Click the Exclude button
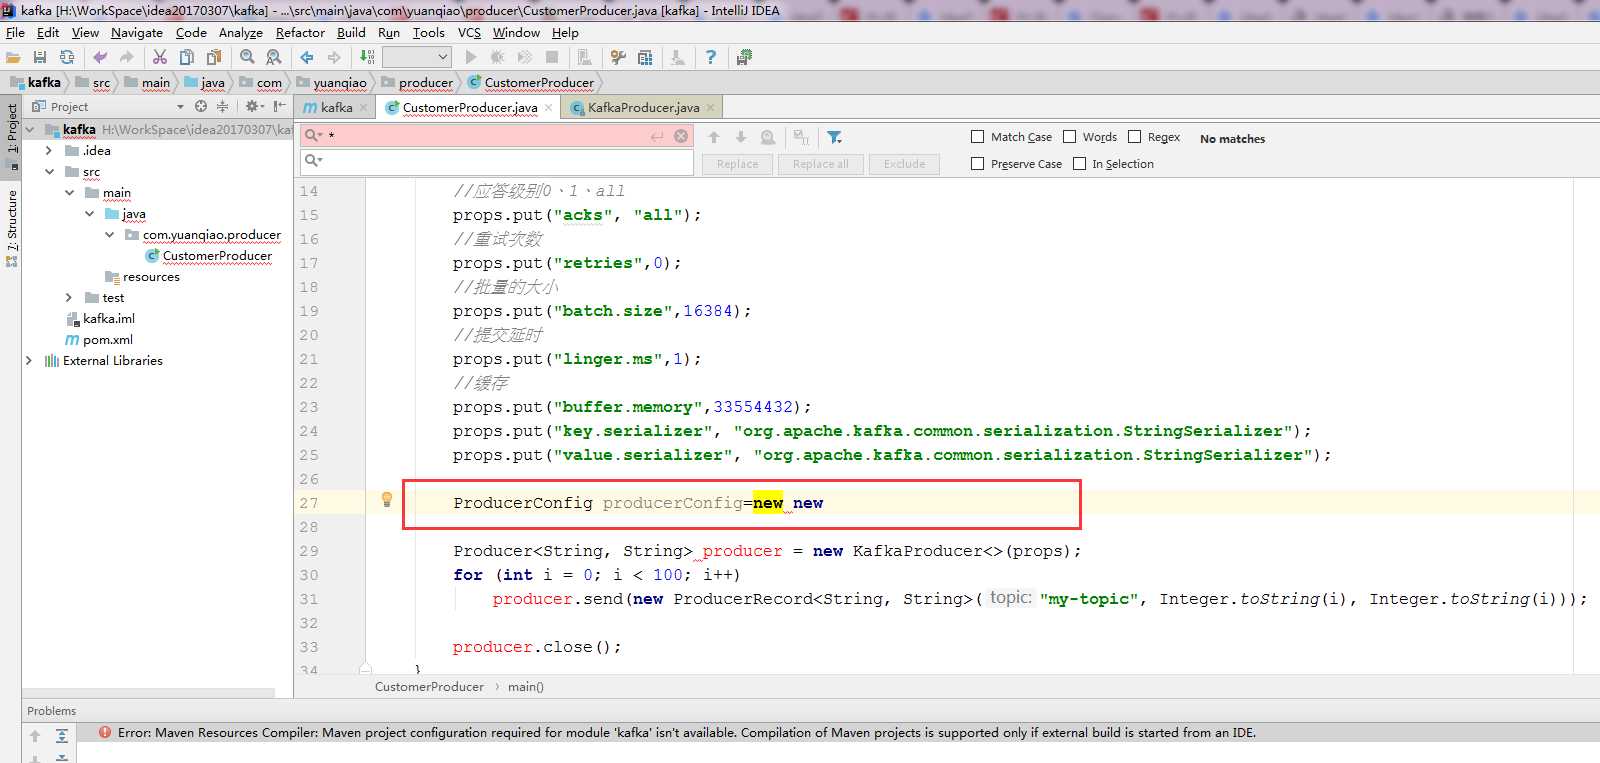1600x763 pixels. pos(904,164)
